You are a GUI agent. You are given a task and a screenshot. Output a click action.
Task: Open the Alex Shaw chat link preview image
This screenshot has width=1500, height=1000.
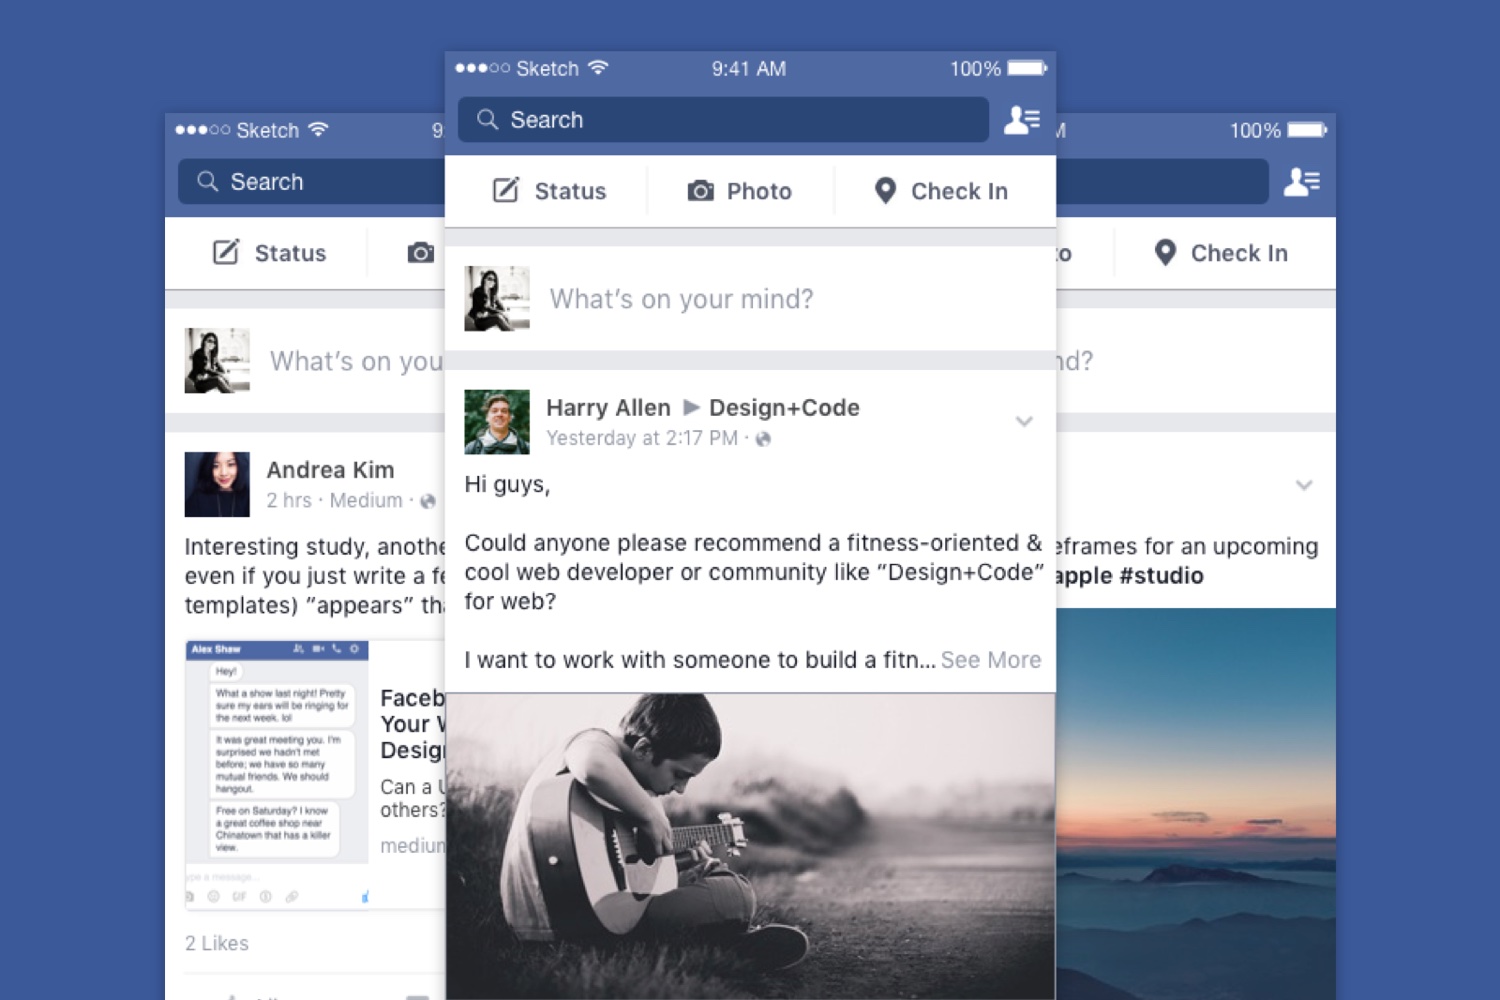pos(277,774)
